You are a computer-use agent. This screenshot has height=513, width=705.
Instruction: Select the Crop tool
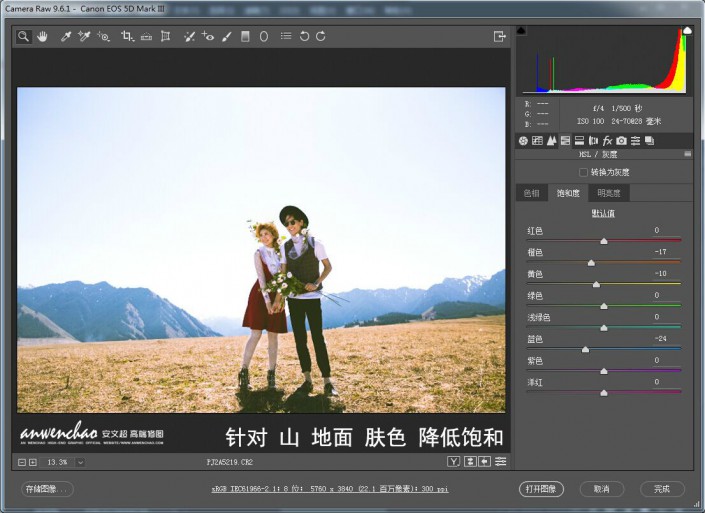coord(127,36)
